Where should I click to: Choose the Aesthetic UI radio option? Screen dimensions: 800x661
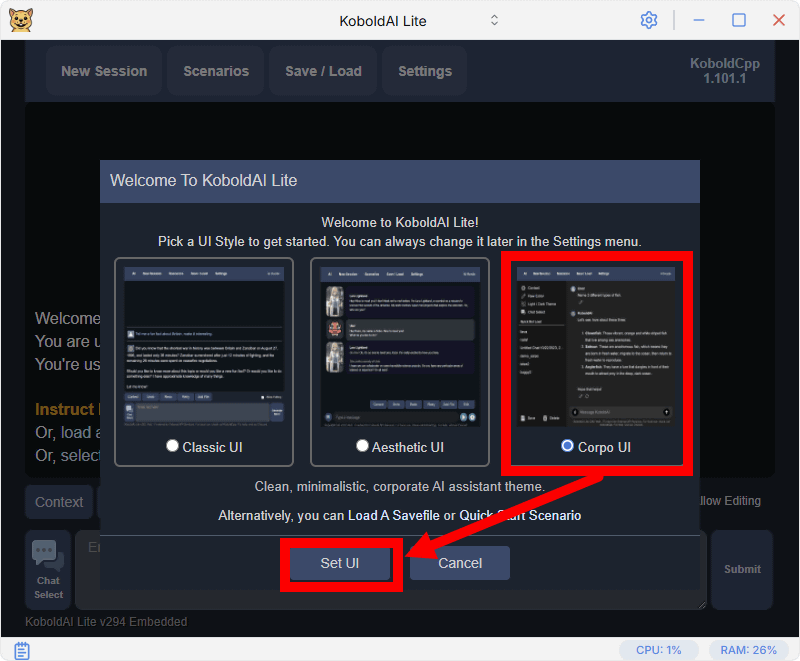point(362,447)
